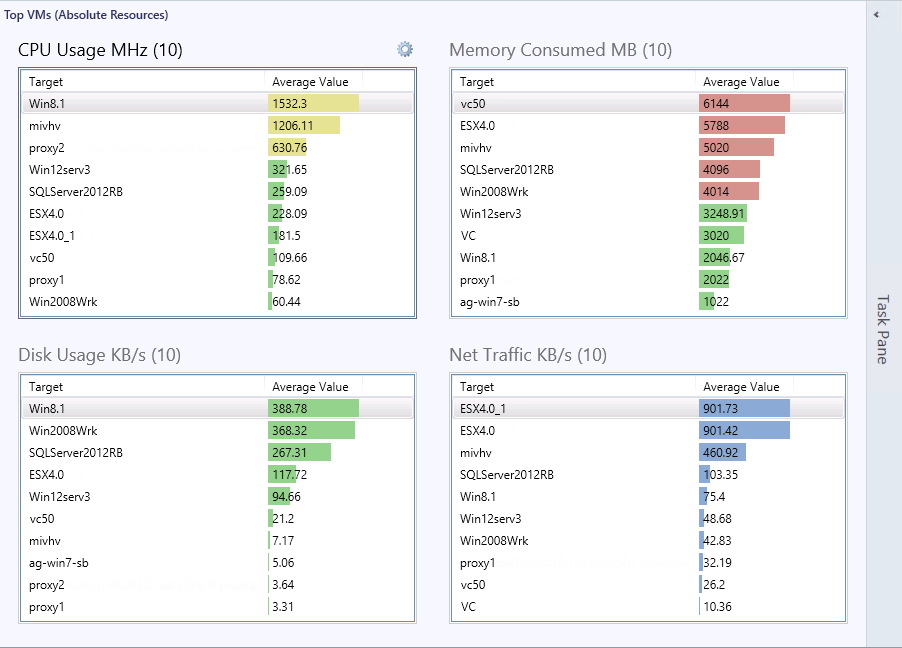
Task: Click the 1532.3 CPU usage bar
Action: point(313,103)
